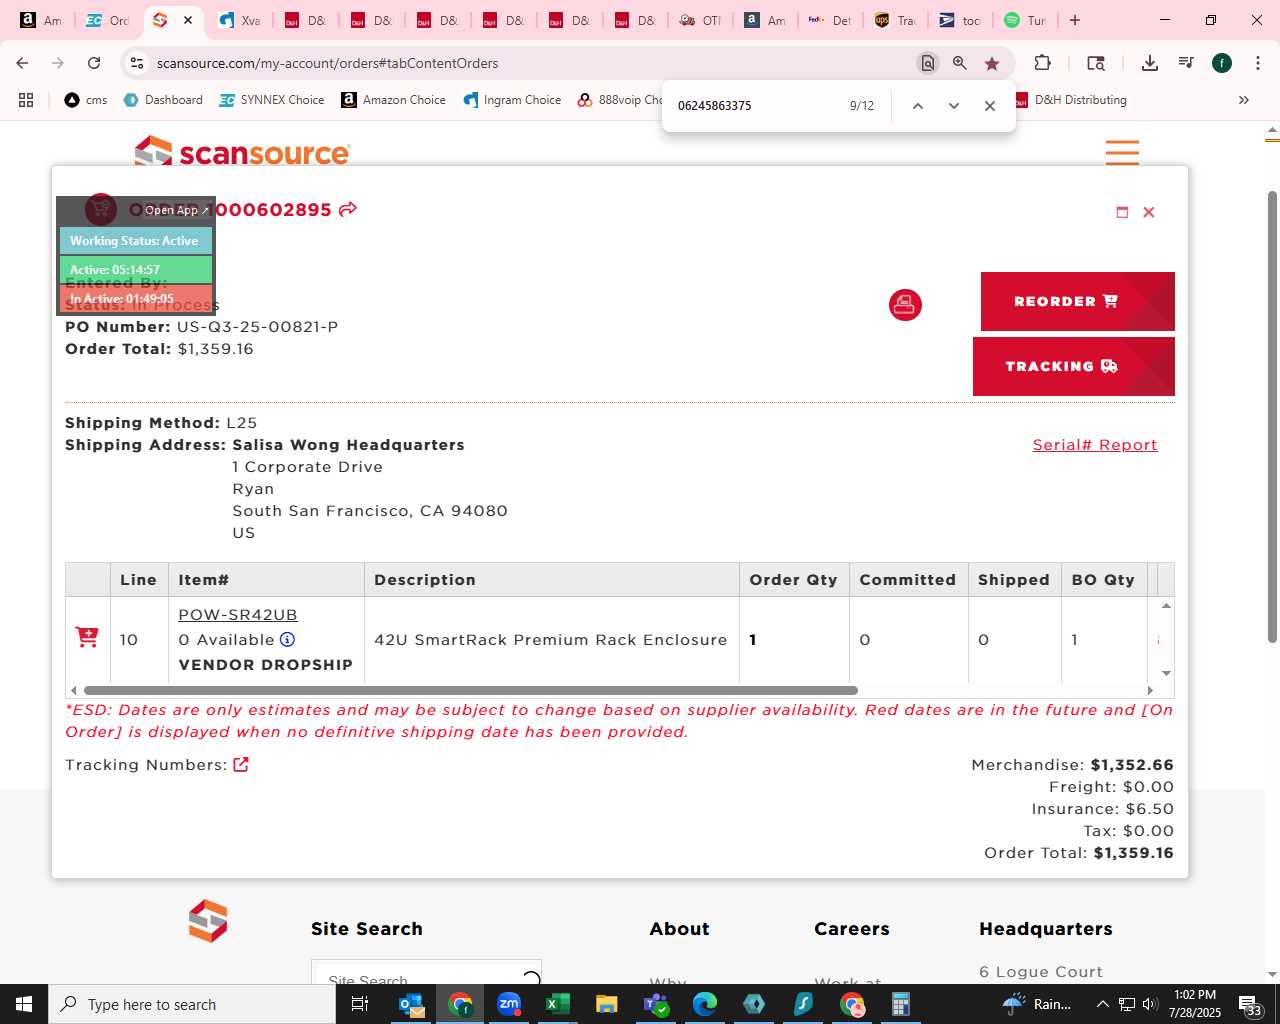
Task: Reload the current page
Action: click(x=94, y=63)
